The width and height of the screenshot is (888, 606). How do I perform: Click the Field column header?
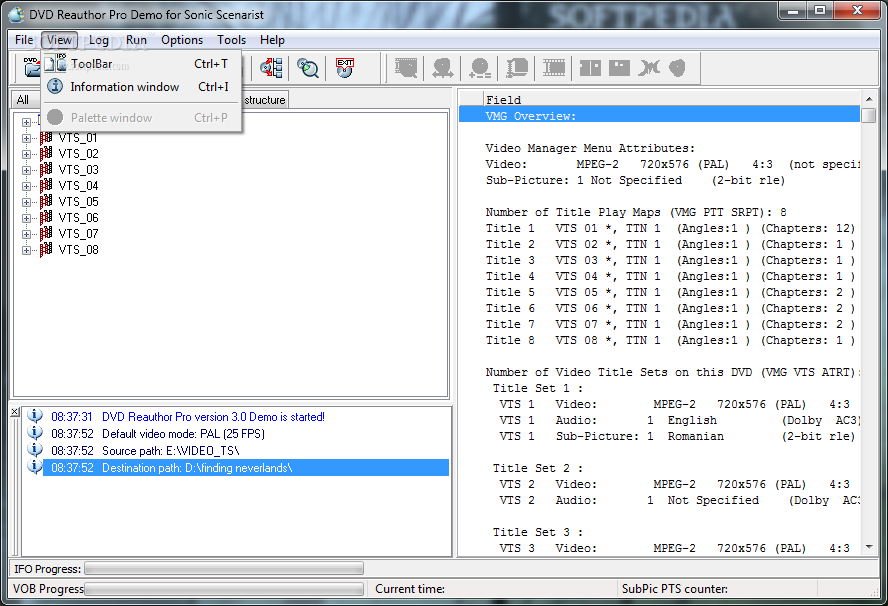(671, 99)
